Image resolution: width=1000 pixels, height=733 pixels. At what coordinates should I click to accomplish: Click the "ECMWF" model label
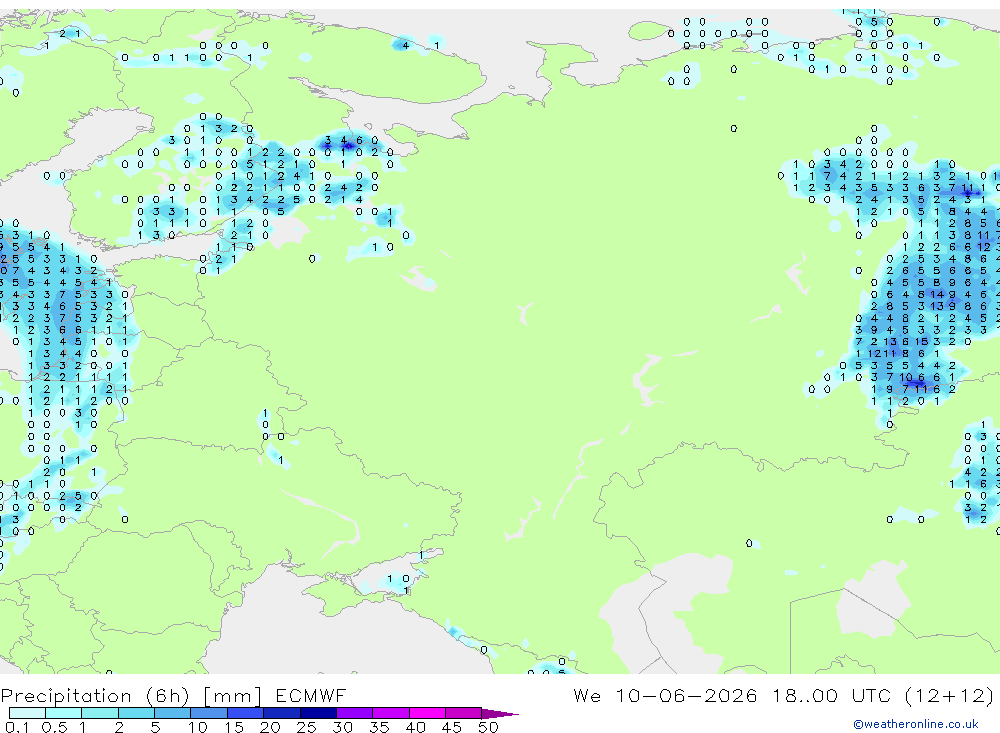tap(311, 696)
